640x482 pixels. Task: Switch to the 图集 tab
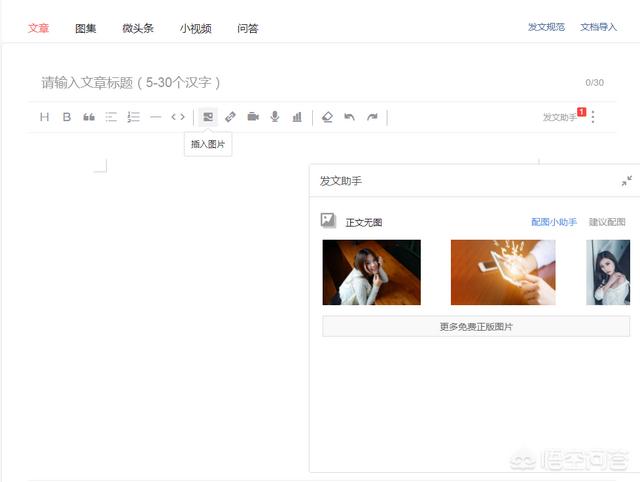(x=86, y=28)
